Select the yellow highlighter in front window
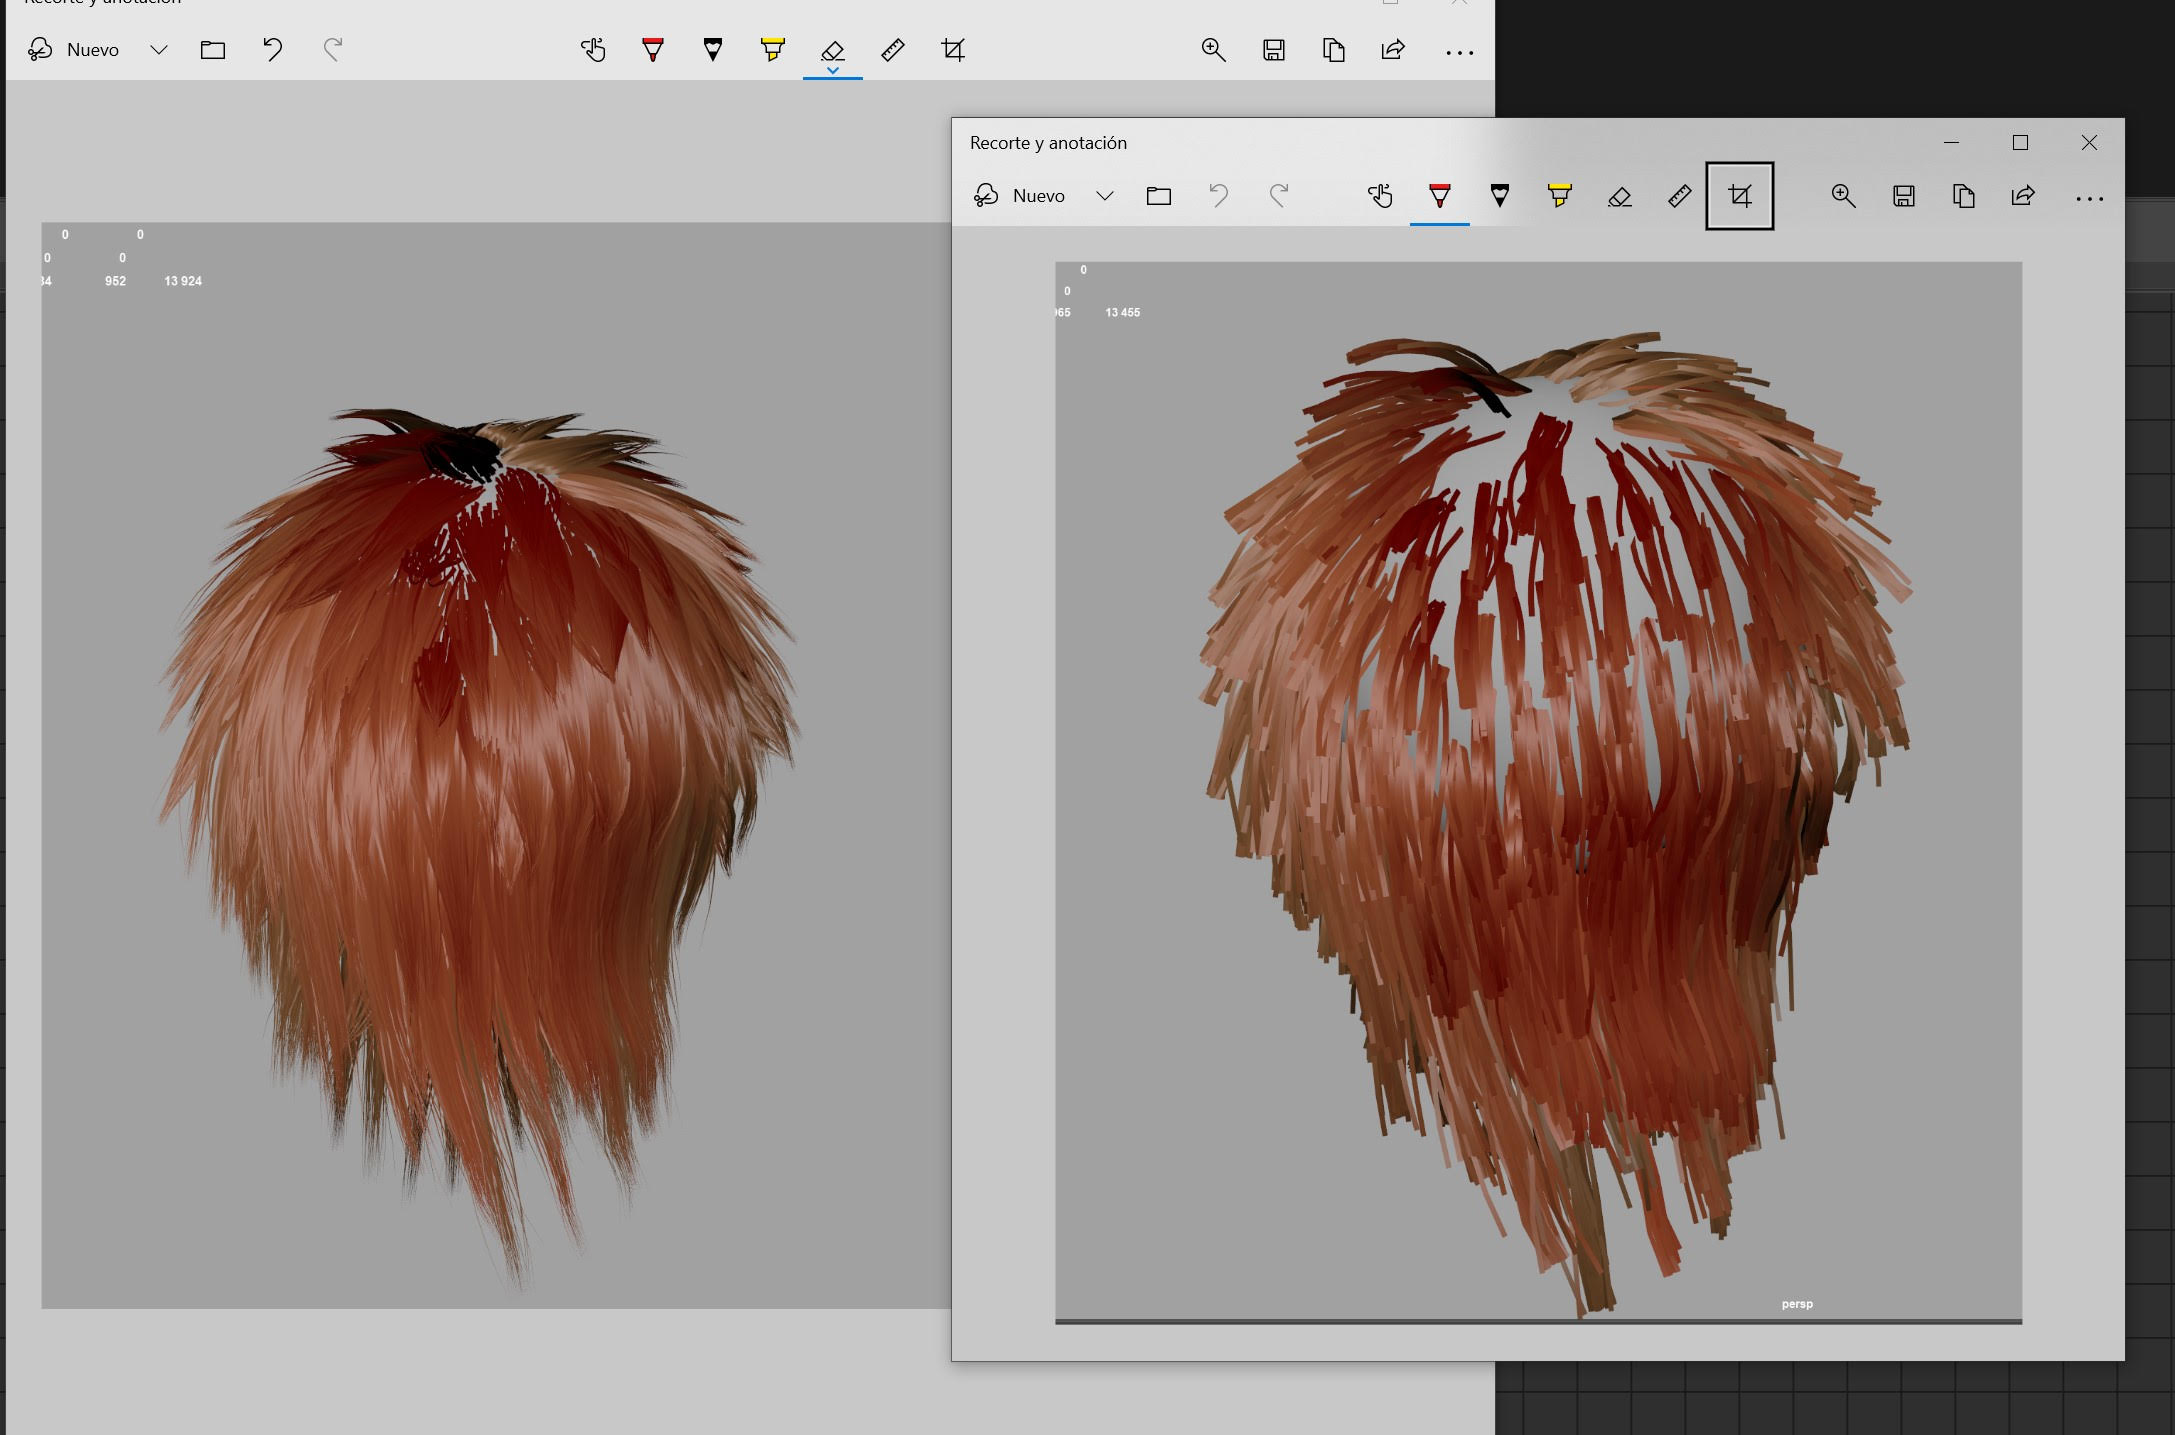This screenshot has width=2175, height=1435. pos(1559,196)
